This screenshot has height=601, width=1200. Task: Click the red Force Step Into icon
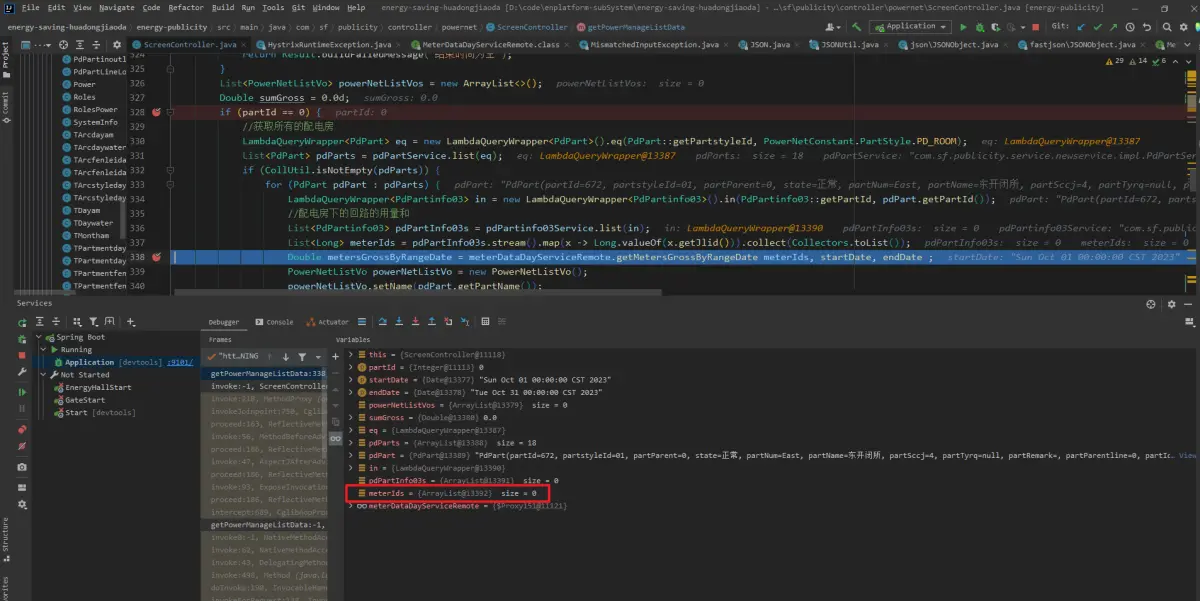[417, 322]
